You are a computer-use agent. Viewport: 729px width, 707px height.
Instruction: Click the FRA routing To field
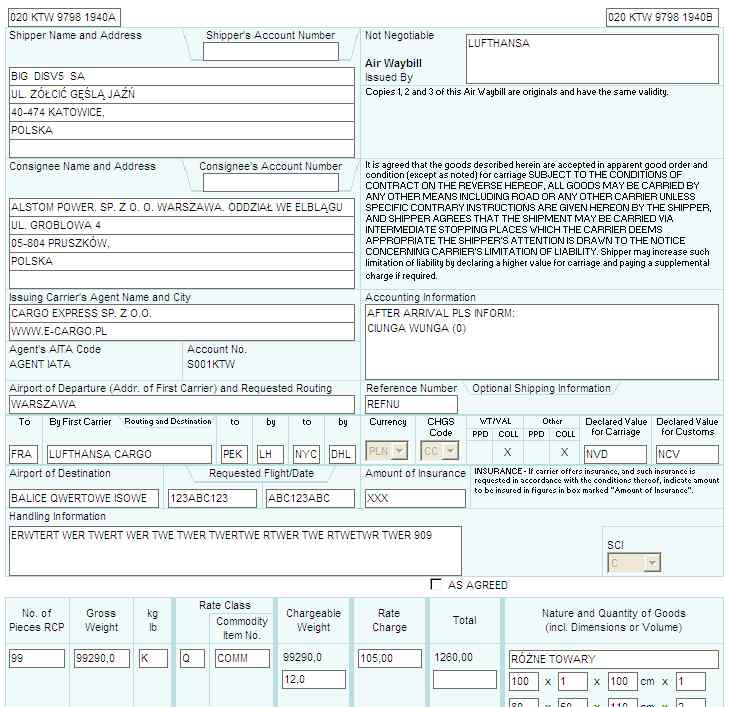tap(23, 454)
